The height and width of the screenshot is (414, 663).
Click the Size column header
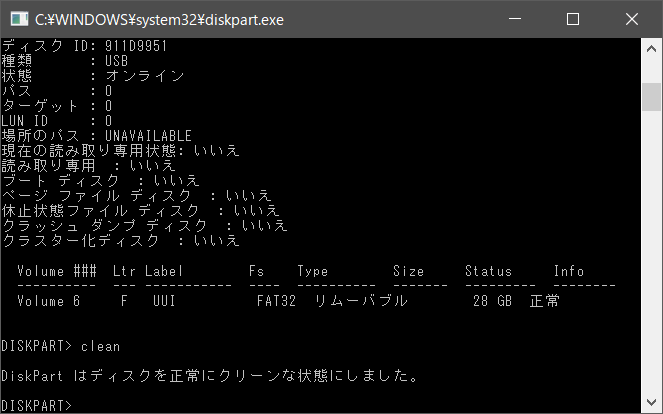pos(408,271)
